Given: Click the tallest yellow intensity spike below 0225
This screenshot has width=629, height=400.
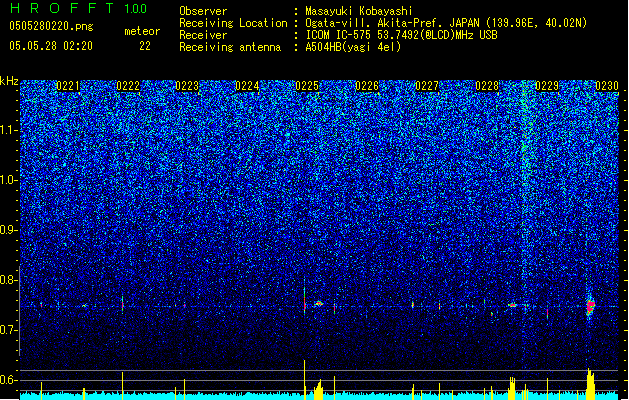Looking at the screenshot, I should (x=304, y=380).
